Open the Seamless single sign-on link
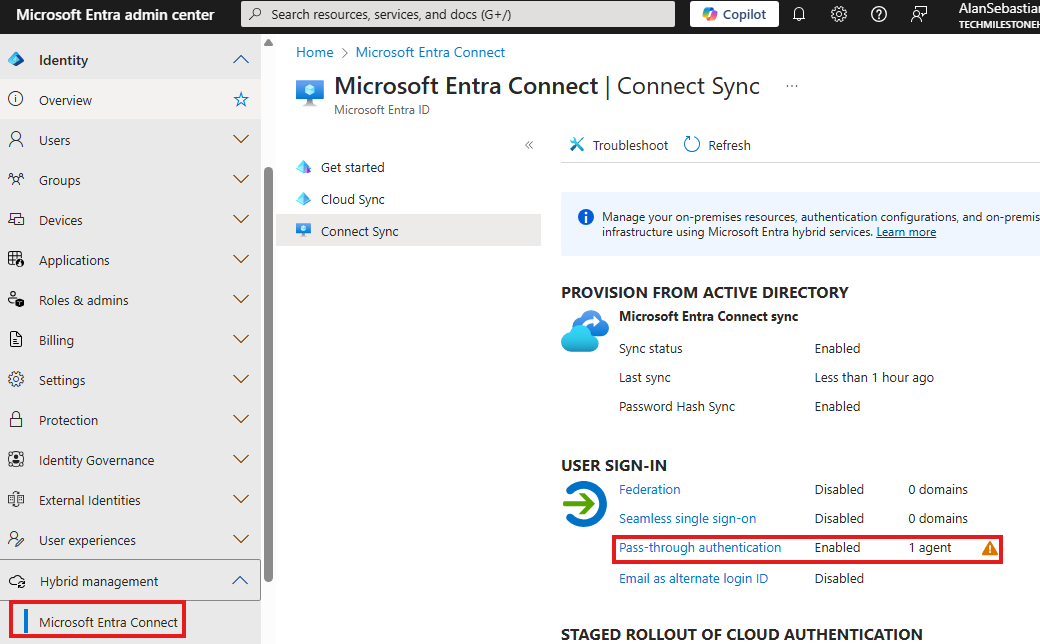The height and width of the screenshot is (644, 1040). coord(687,519)
